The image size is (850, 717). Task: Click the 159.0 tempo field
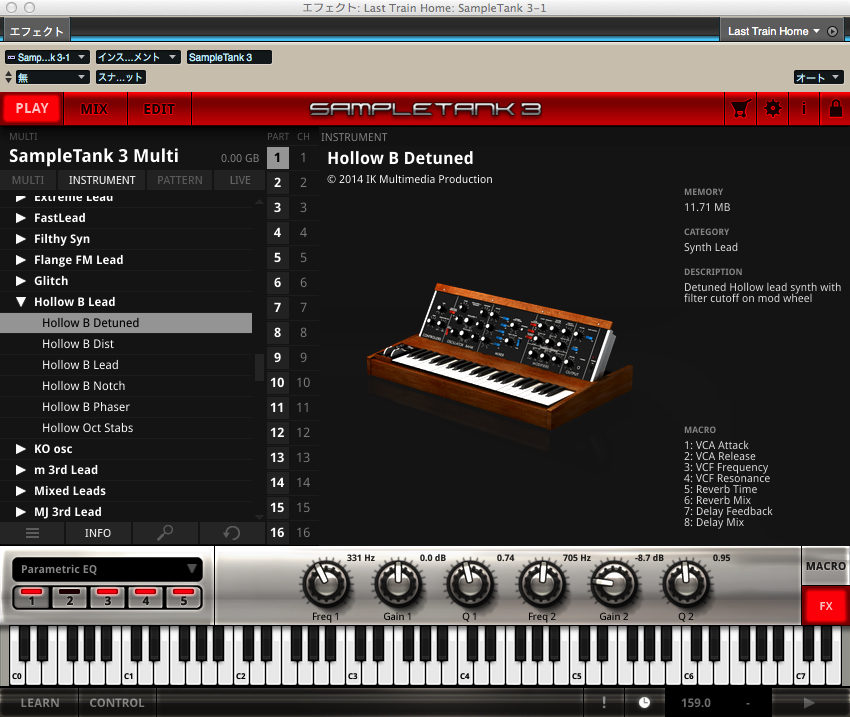[696, 702]
